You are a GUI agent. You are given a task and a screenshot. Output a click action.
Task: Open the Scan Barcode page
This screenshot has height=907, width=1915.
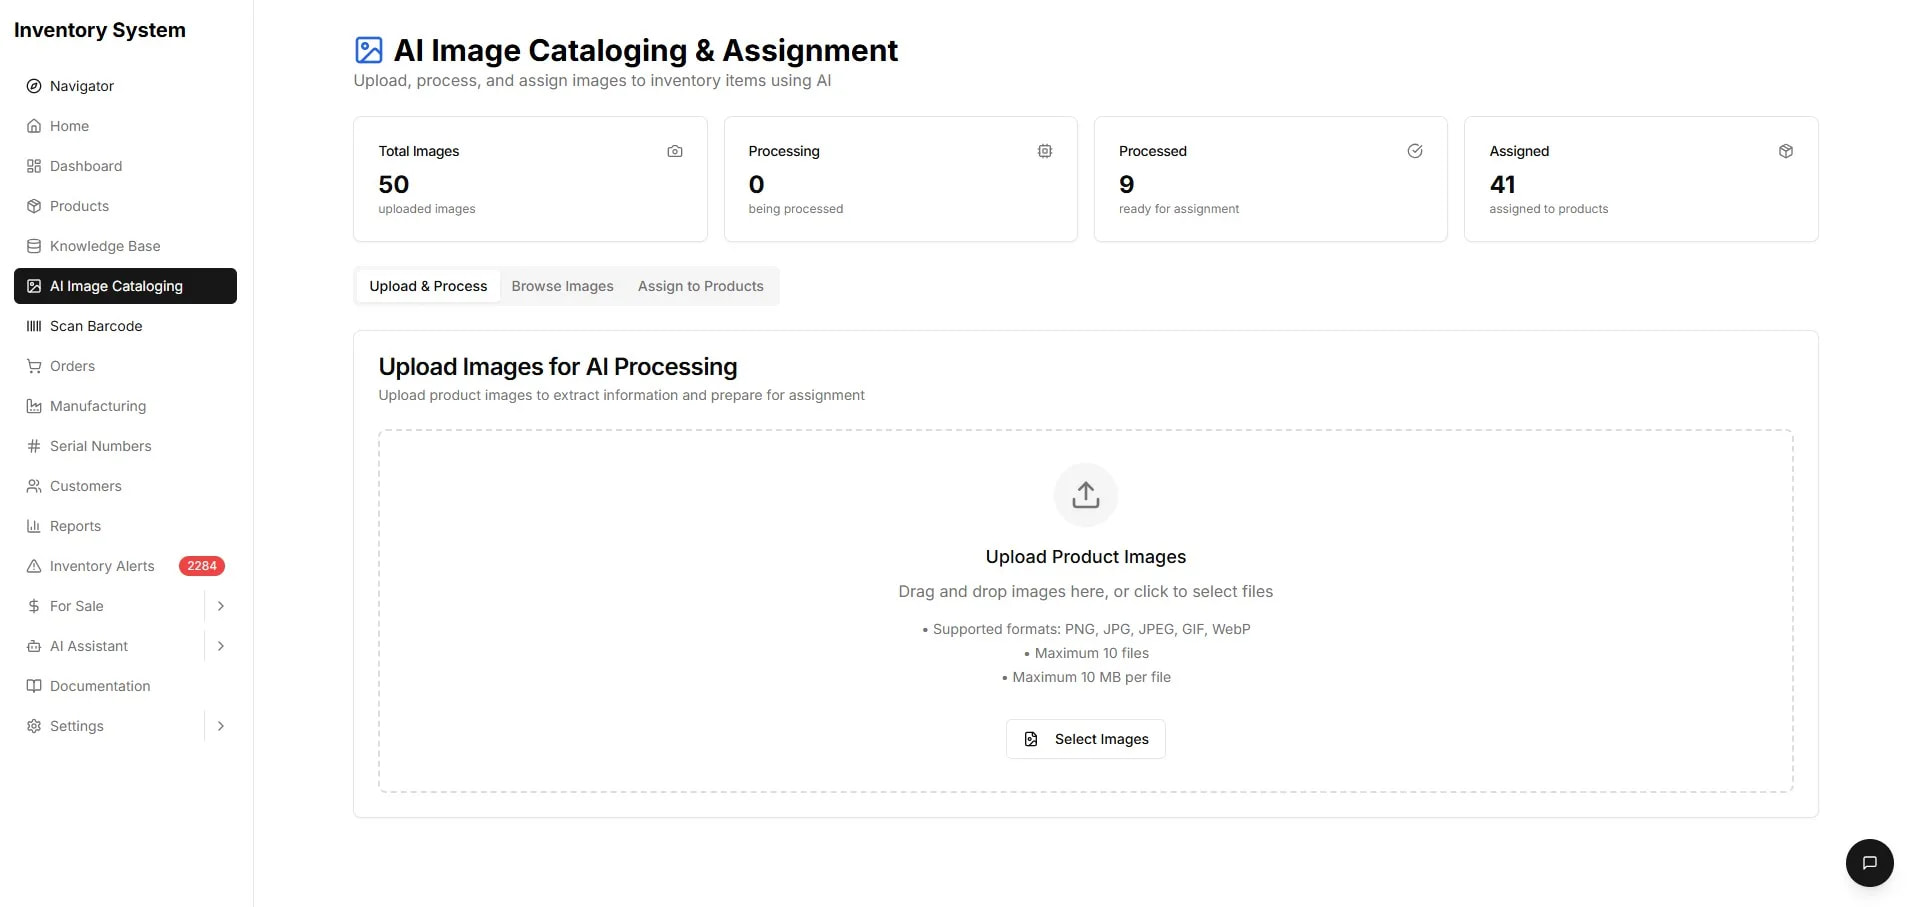pos(125,326)
